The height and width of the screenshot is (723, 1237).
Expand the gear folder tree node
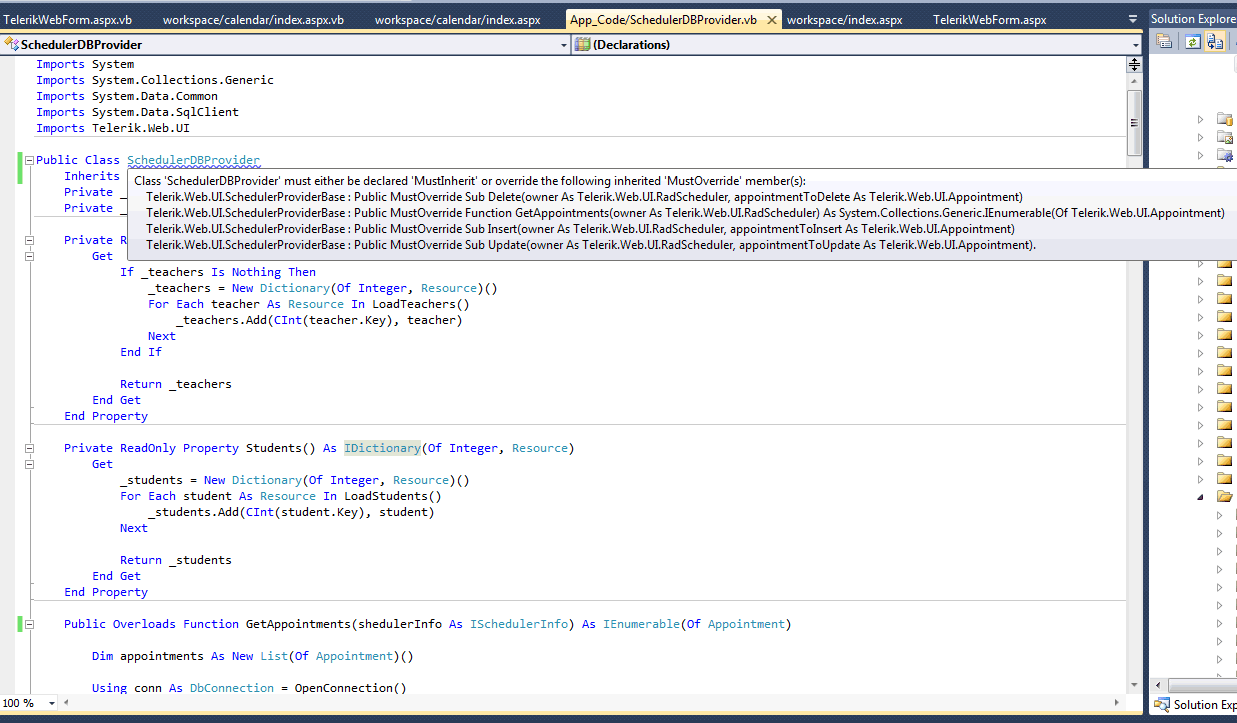(1201, 155)
